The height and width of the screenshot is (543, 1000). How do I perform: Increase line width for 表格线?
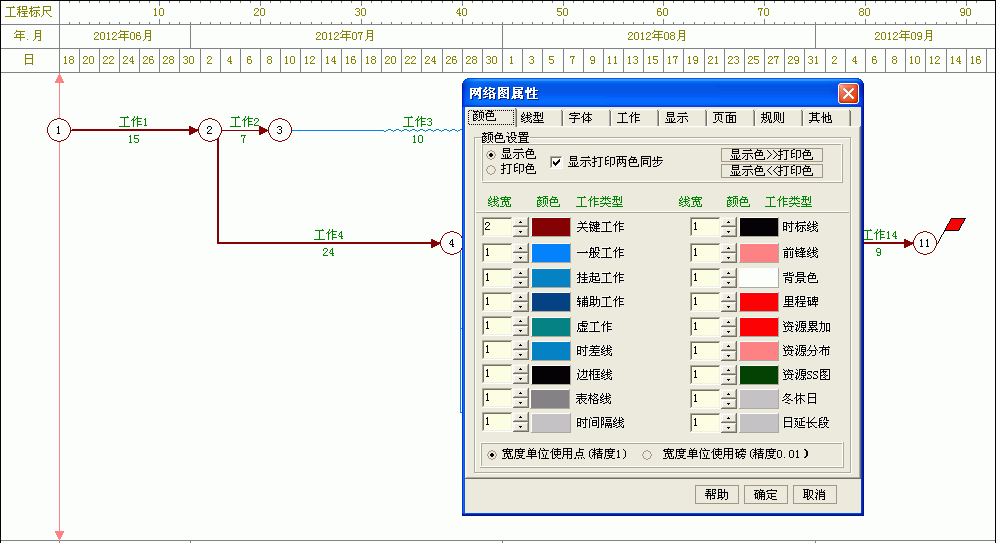click(520, 394)
